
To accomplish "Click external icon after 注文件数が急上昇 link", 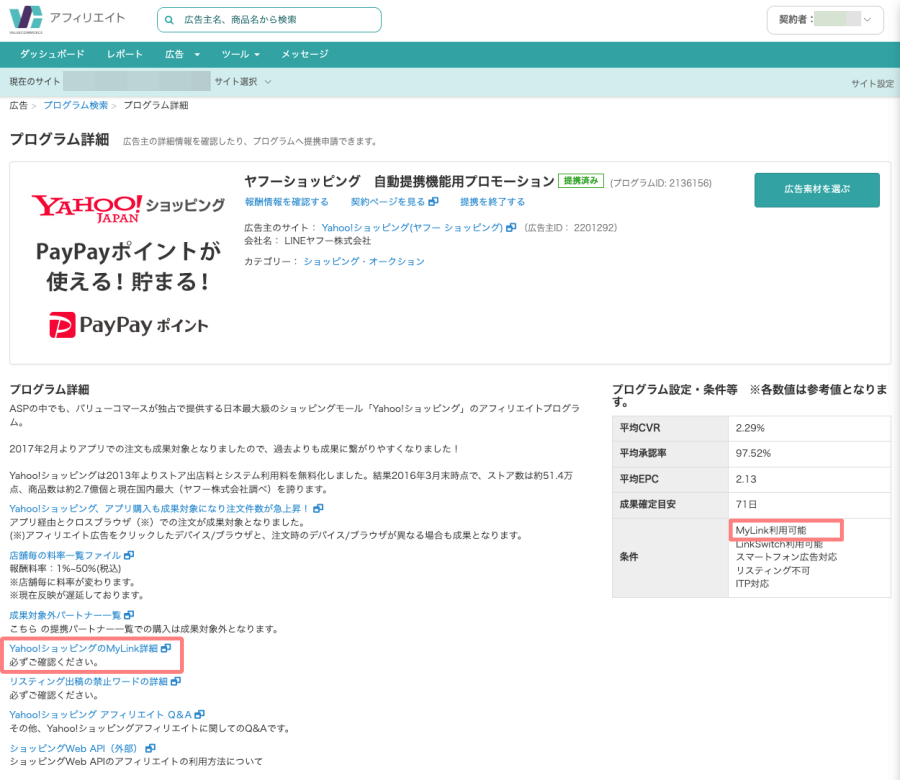I will coord(318,509).
